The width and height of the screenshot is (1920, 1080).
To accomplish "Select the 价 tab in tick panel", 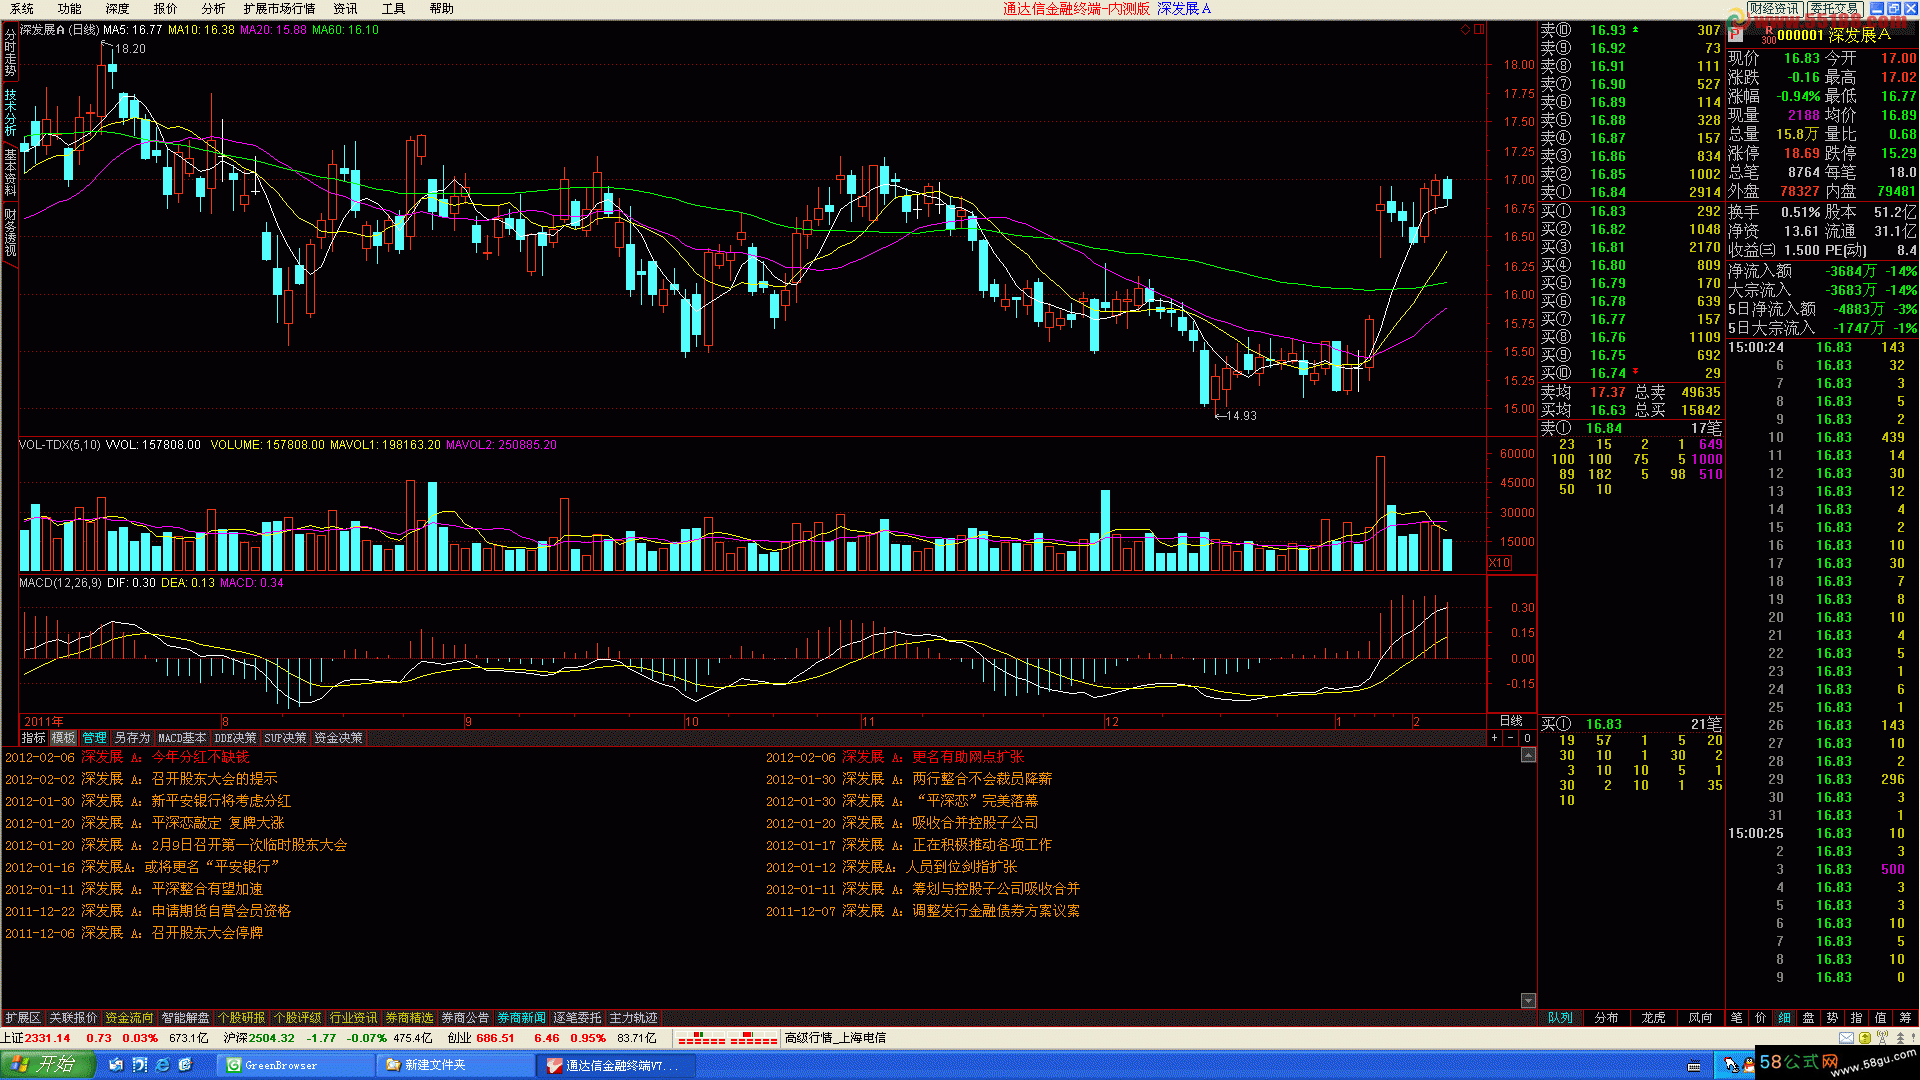I will [1760, 1018].
